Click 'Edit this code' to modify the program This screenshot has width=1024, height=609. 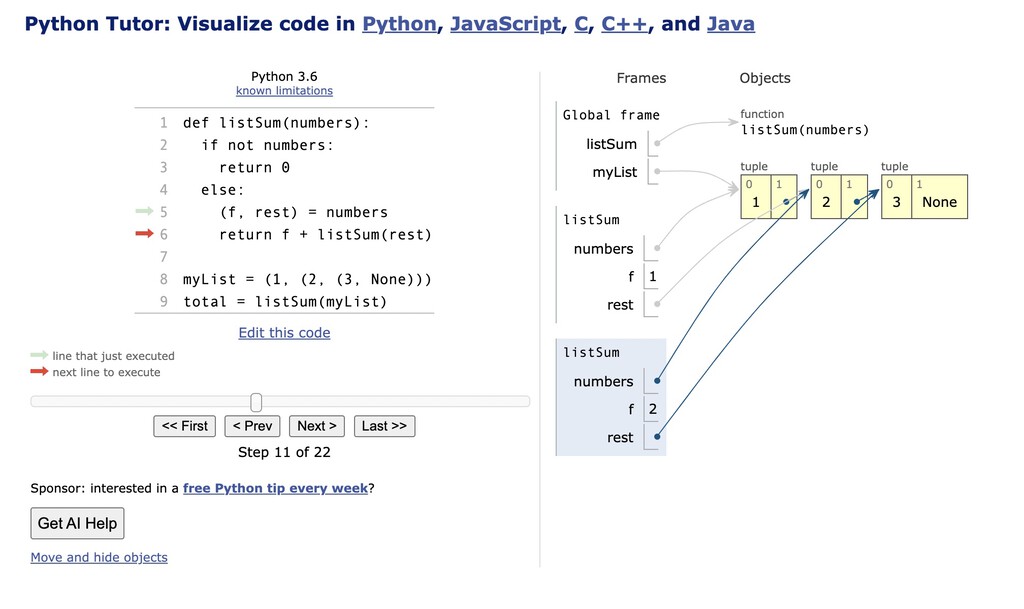(284, 332)
